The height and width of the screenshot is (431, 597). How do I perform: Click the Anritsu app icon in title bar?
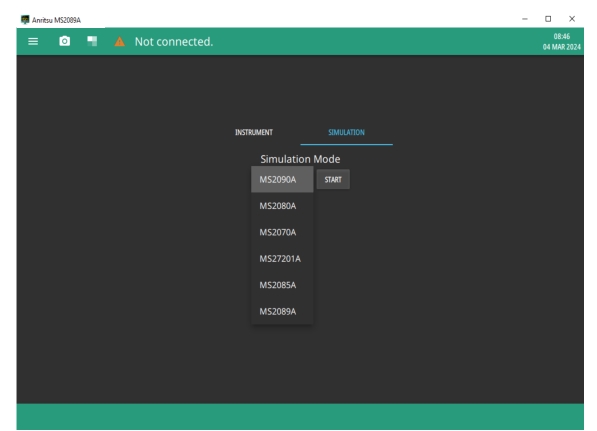[25, 19]
